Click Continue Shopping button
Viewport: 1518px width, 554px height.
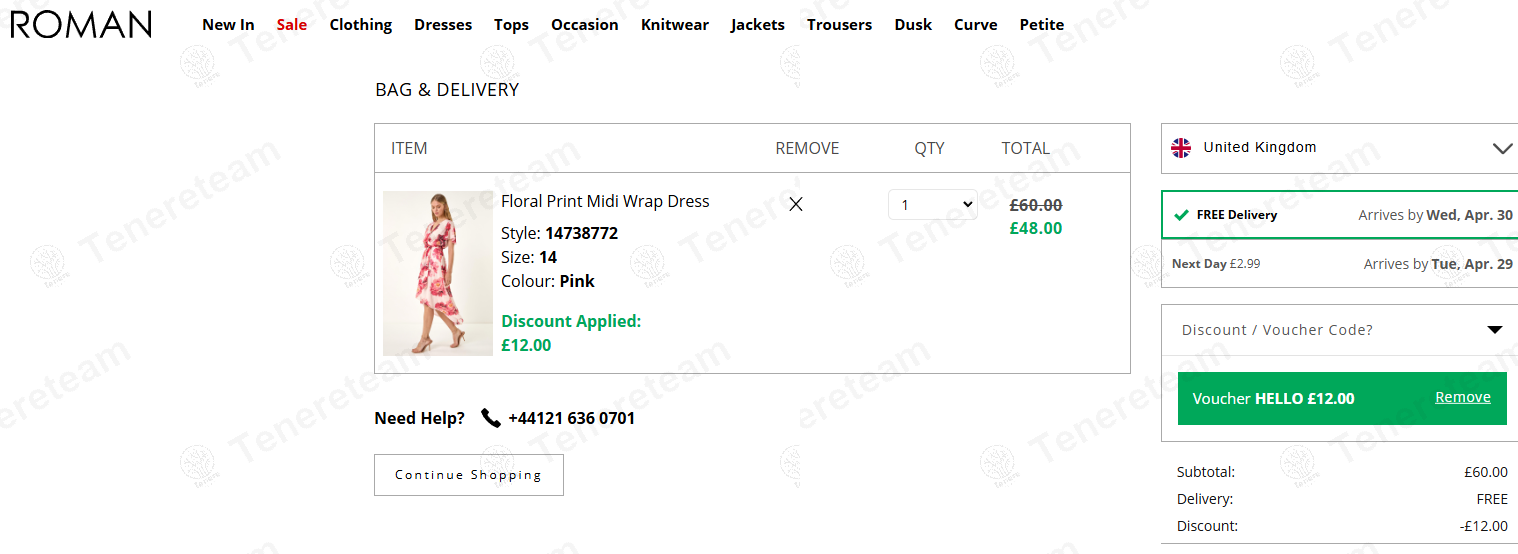pos(469,475)
